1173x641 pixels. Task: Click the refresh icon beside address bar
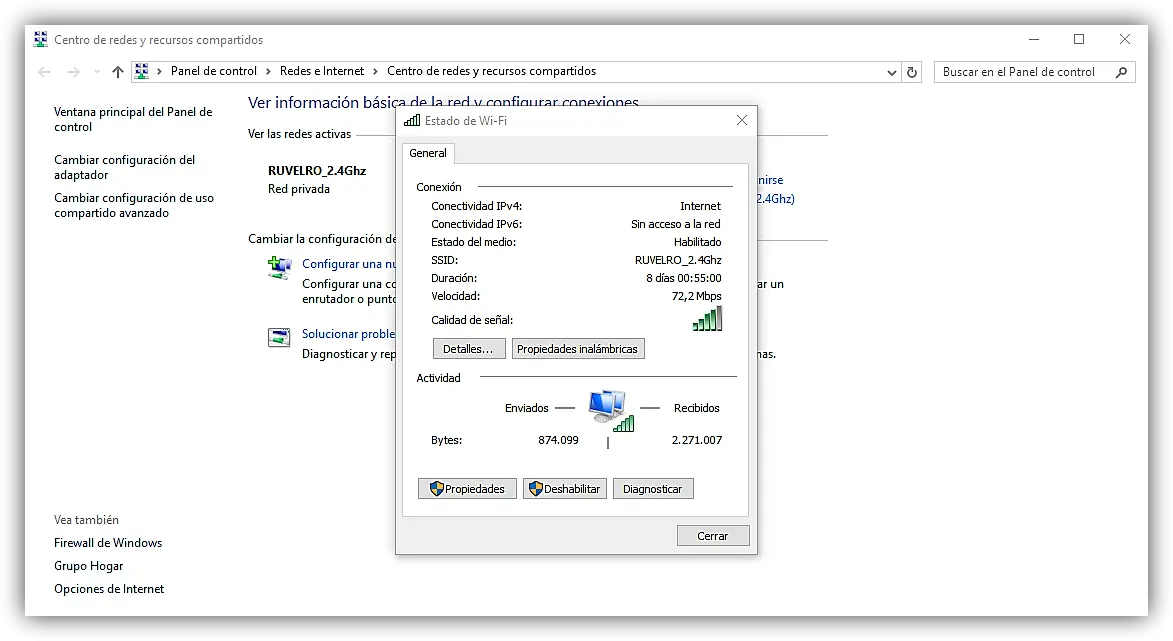pos(911,72)
